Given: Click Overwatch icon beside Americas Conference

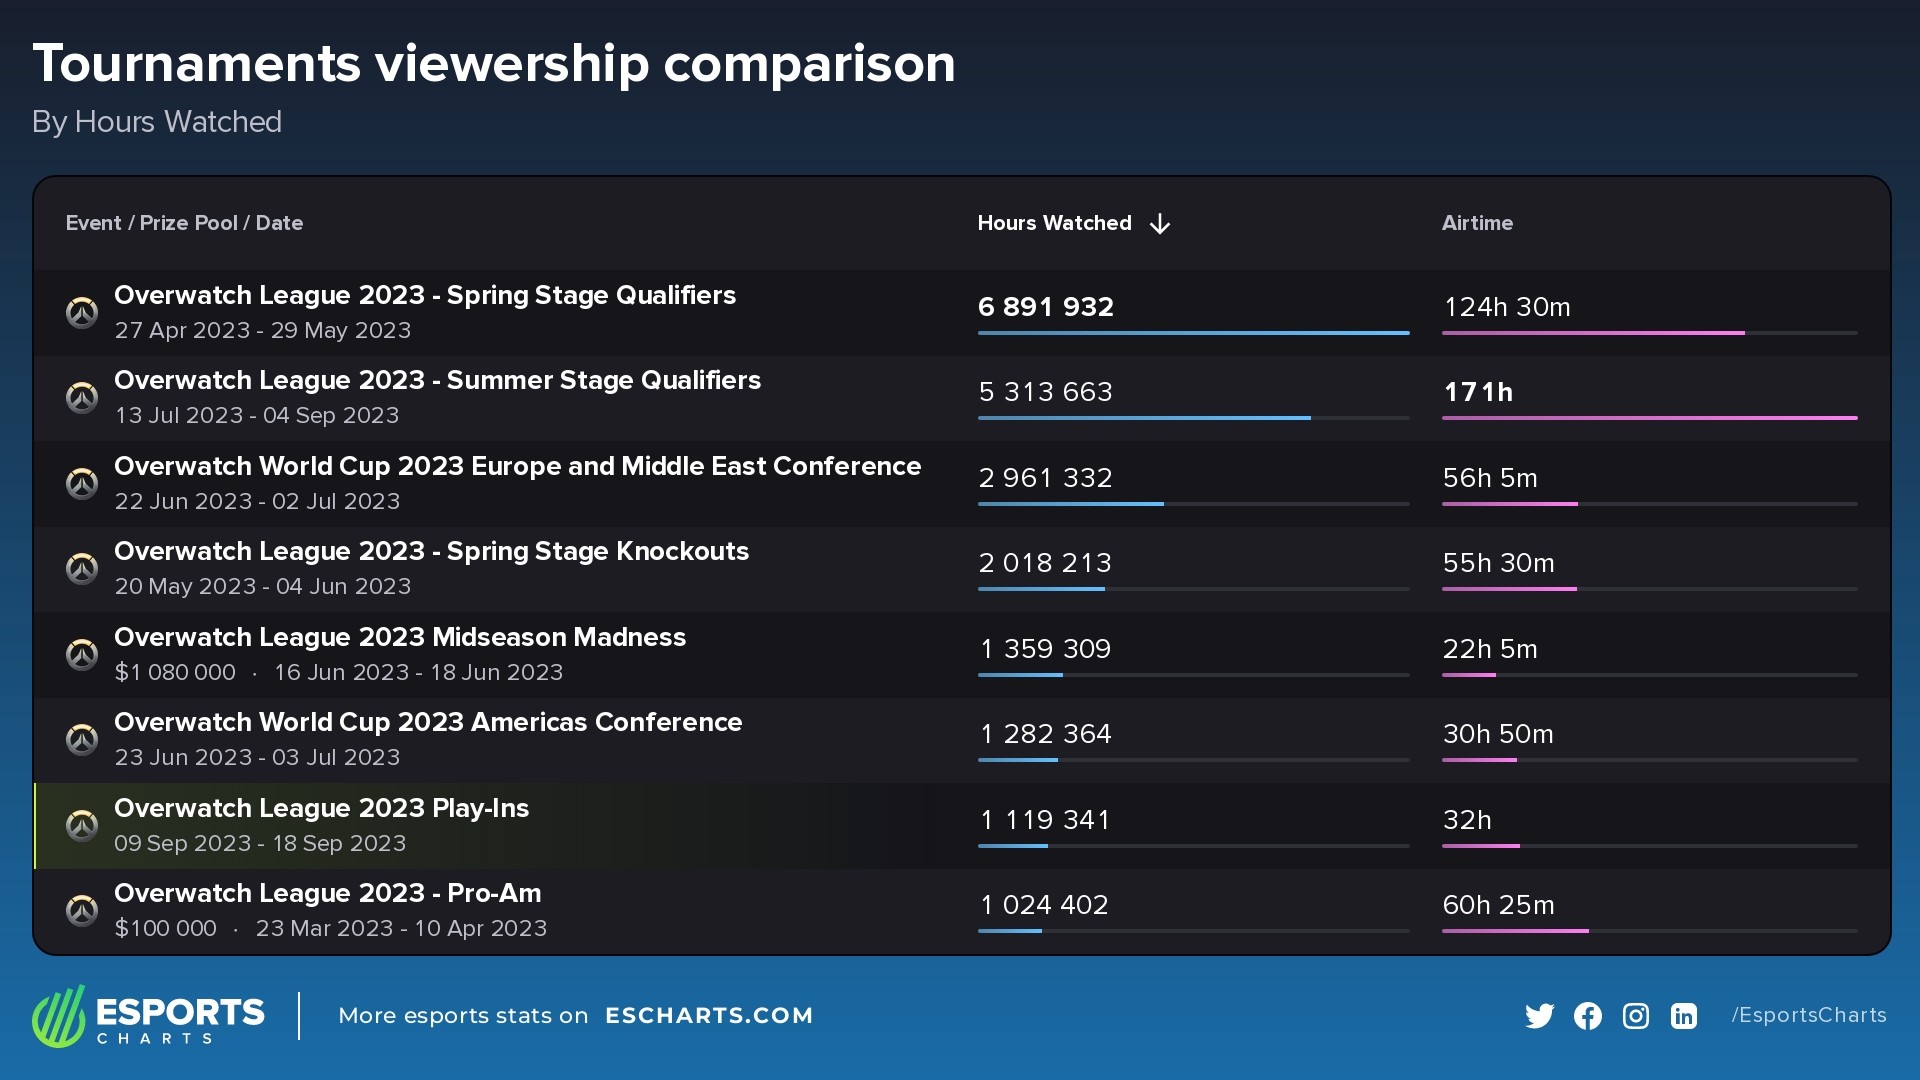Looking at the screenshot, I should tap(82, 740).
